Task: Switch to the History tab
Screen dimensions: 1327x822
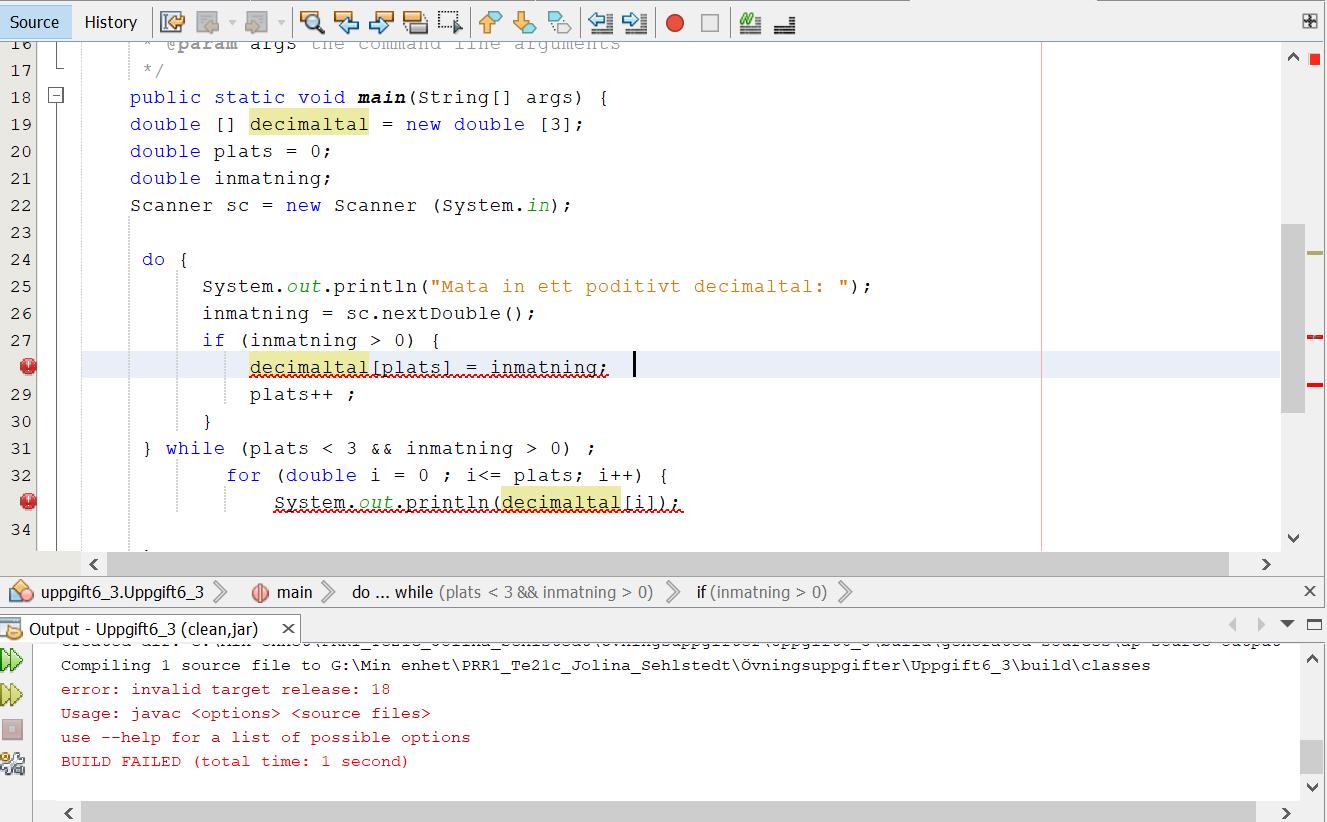Action: 110,22
